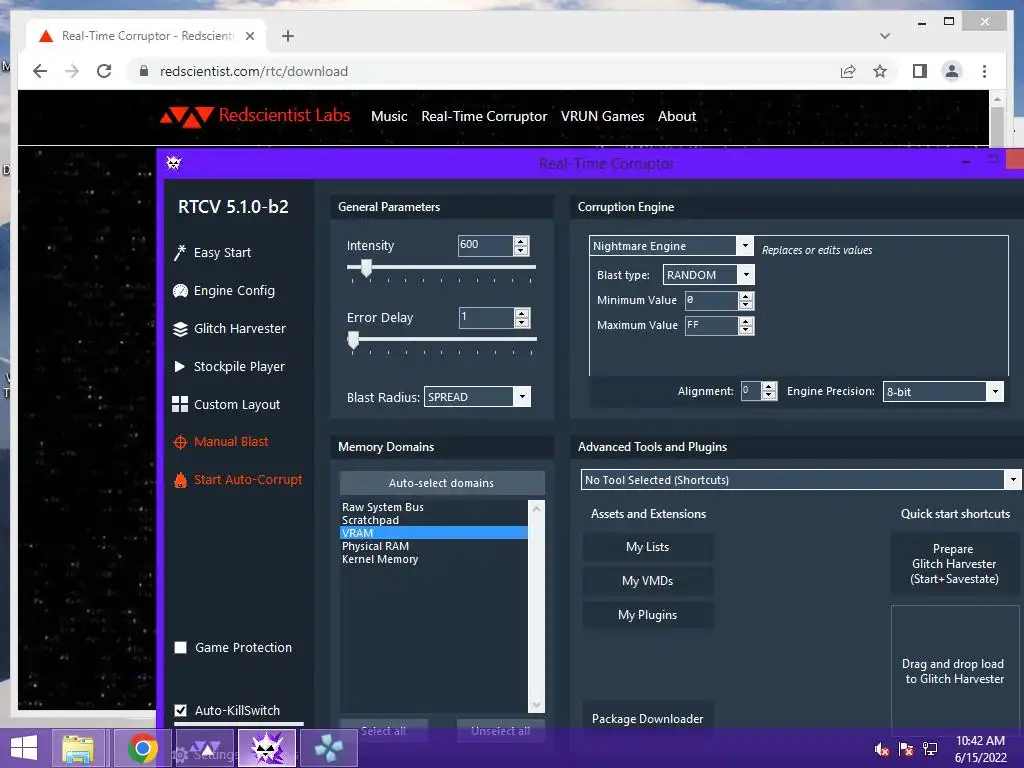The width and height of the screenshot is (1024, 768).
Task: Click the Manual Blast crosshair icon
Action: [180, 442]
